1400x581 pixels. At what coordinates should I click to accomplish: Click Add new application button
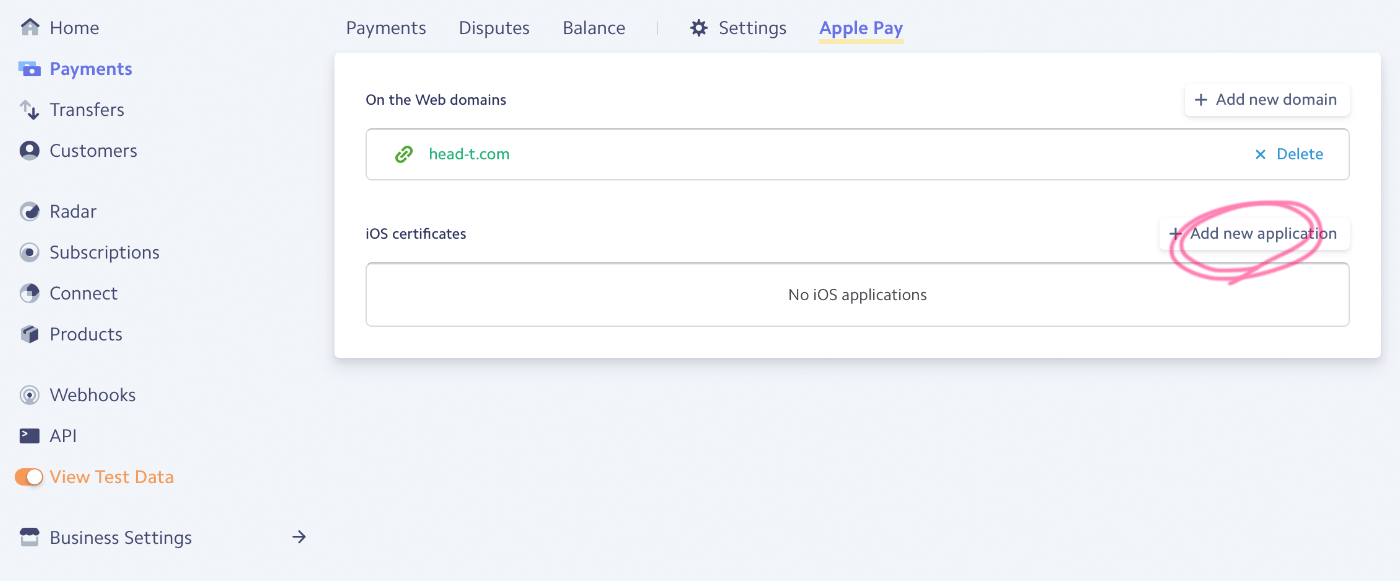pos(1254,234)
